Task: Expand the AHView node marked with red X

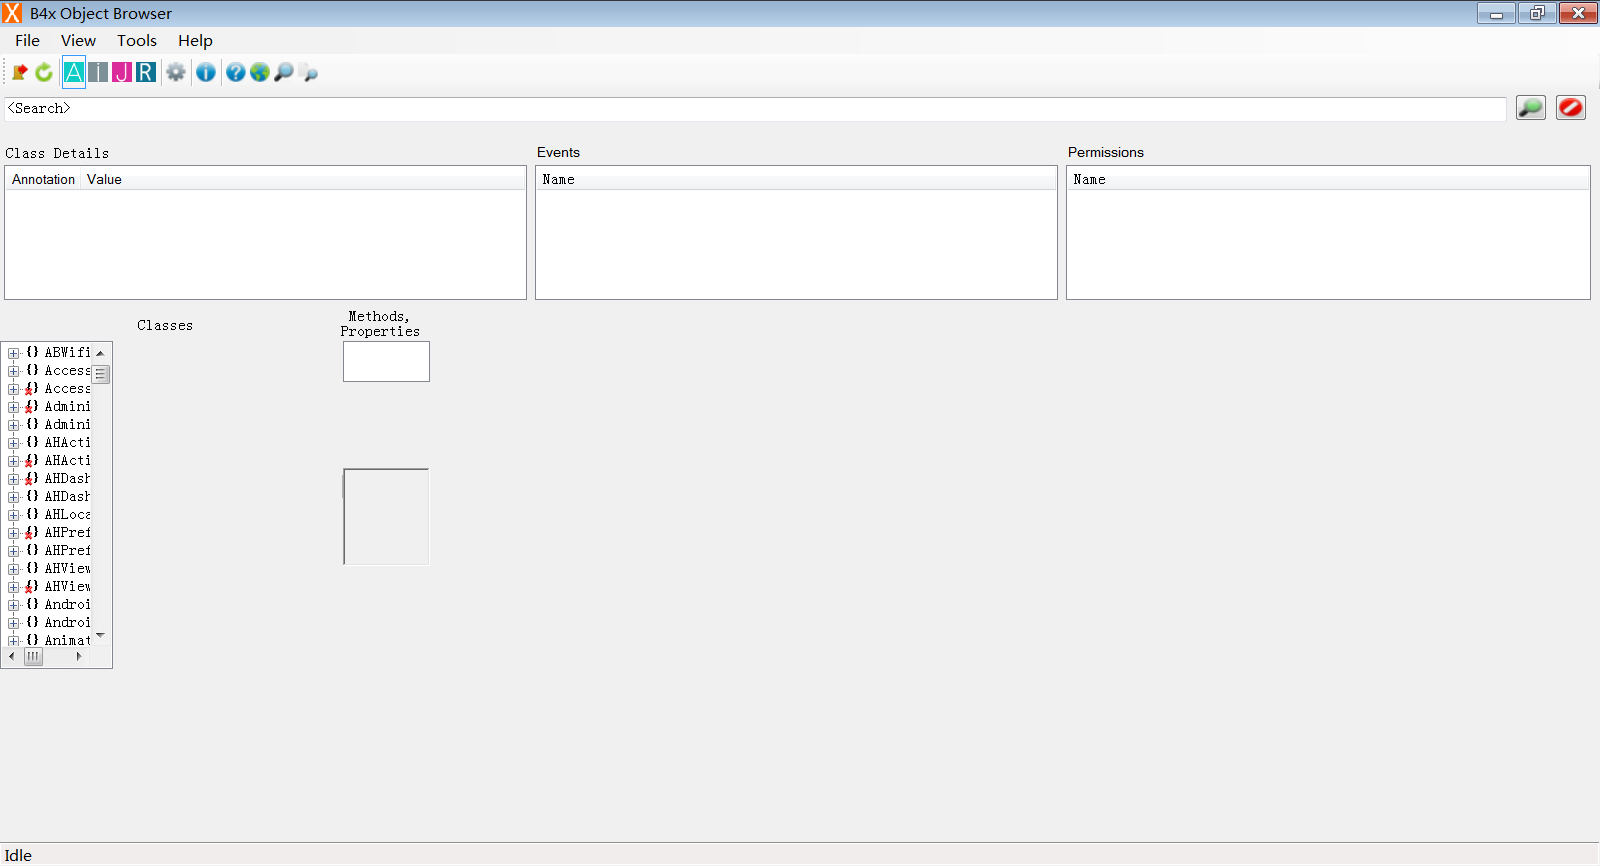Action: point(14,587)
